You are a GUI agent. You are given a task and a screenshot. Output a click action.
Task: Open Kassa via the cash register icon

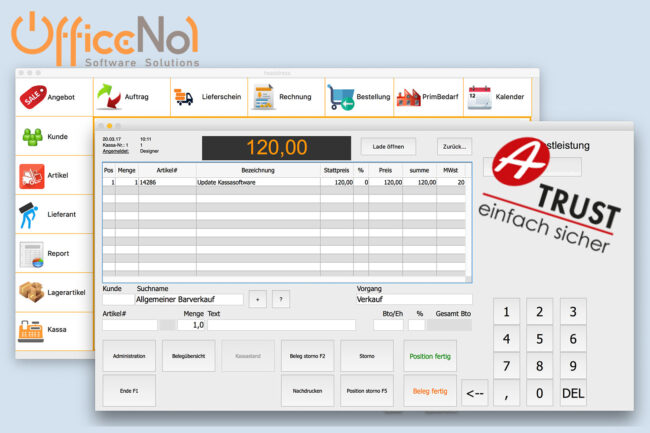coord(32,329)
